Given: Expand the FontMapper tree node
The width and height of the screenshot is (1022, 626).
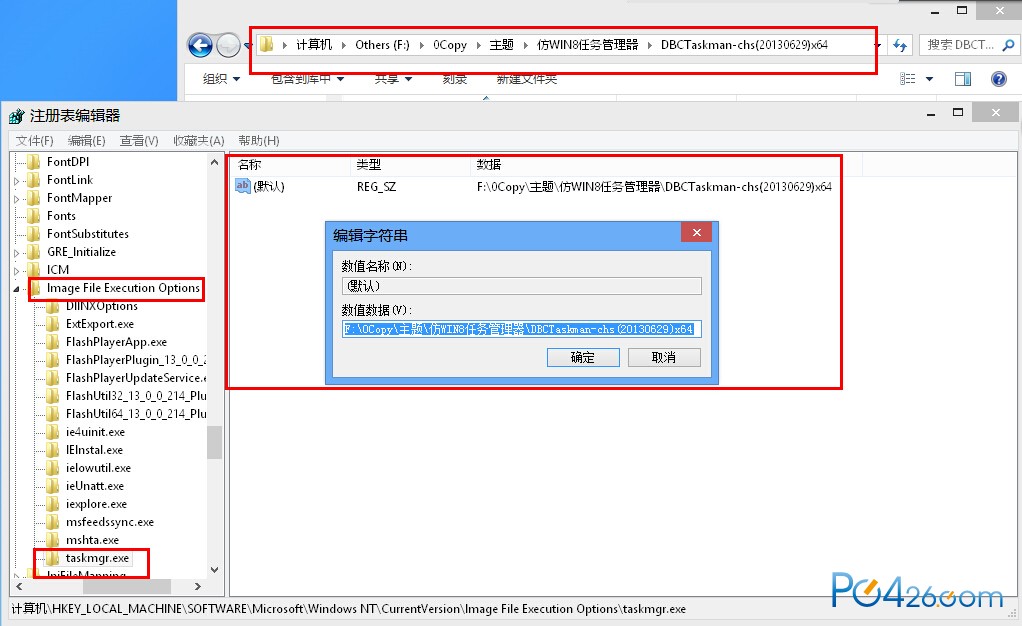Looking at the screenshot, I should pyautogui.click(x=16, y=199).
